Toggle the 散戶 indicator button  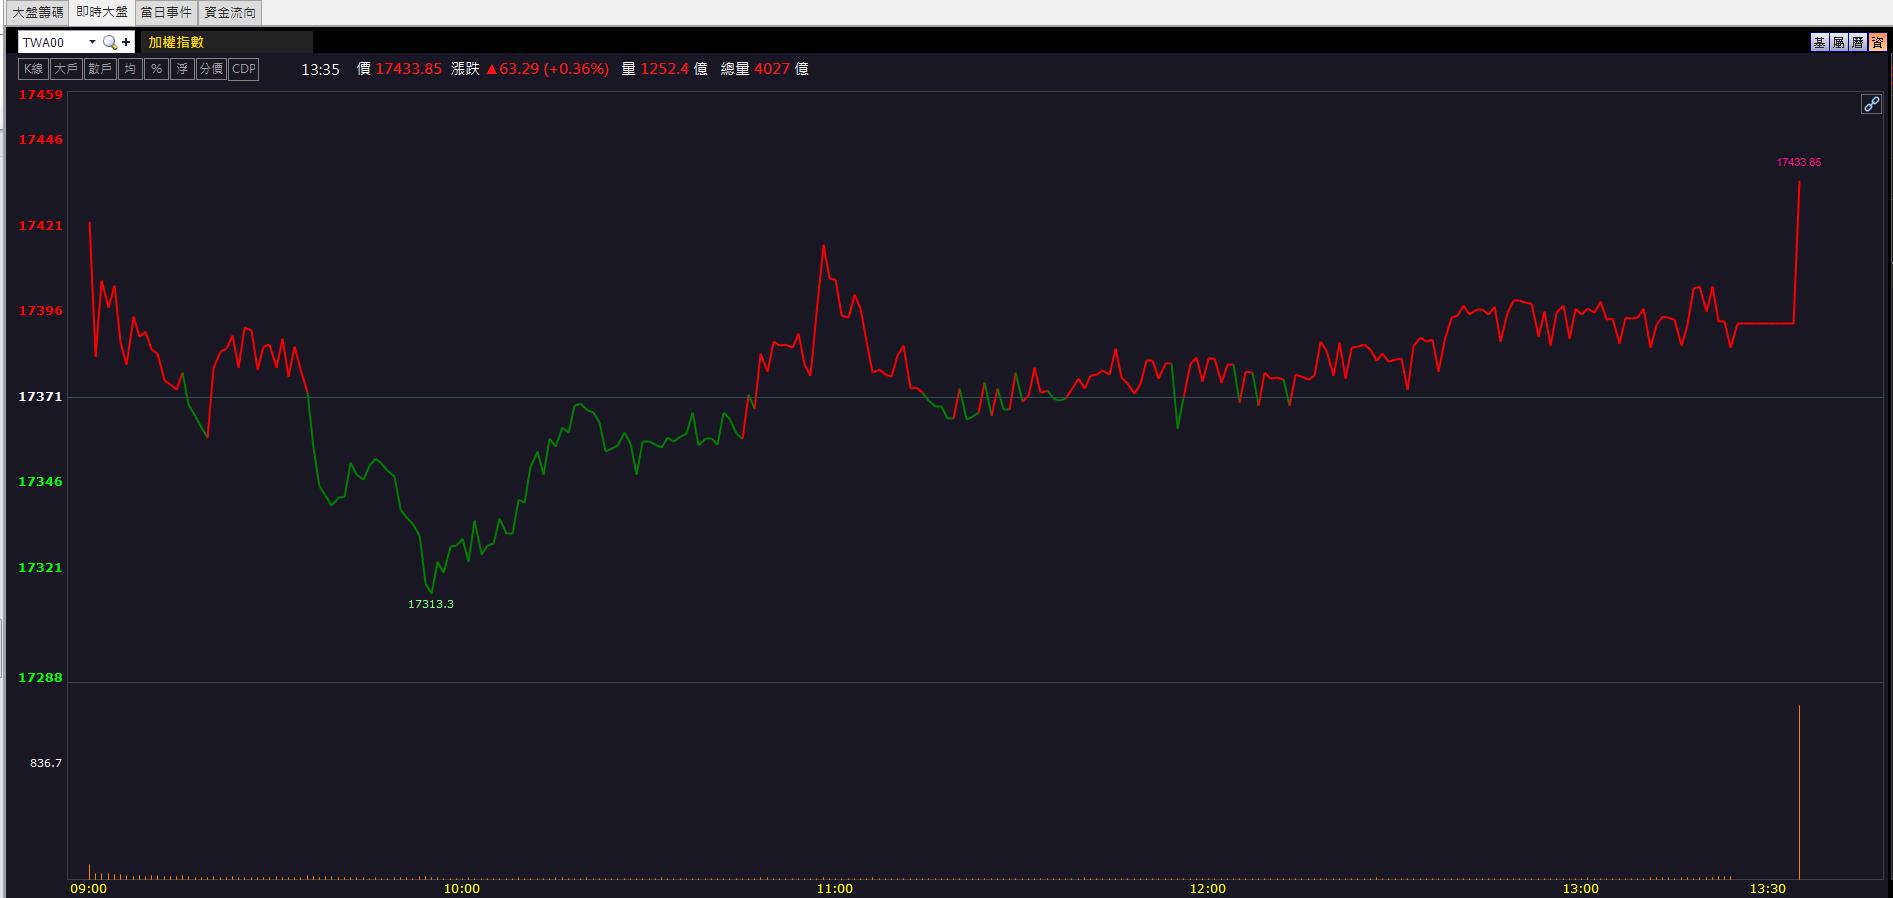100,69
